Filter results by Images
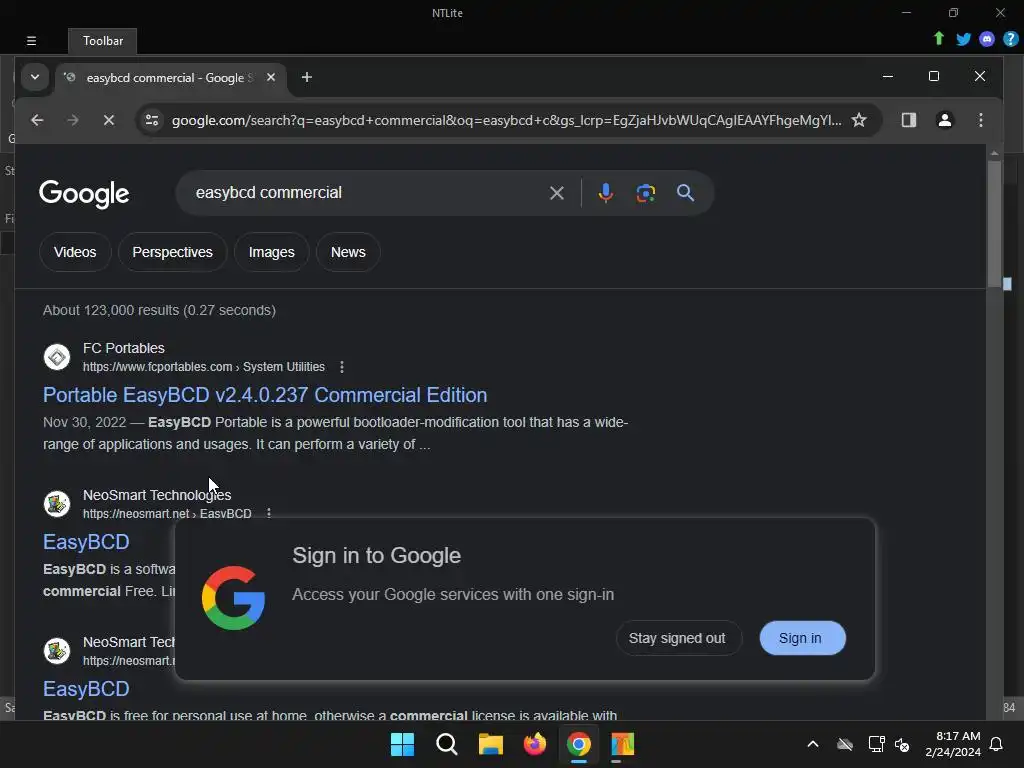This screenshot has height=768, width=1024. (x=272, y=252)
